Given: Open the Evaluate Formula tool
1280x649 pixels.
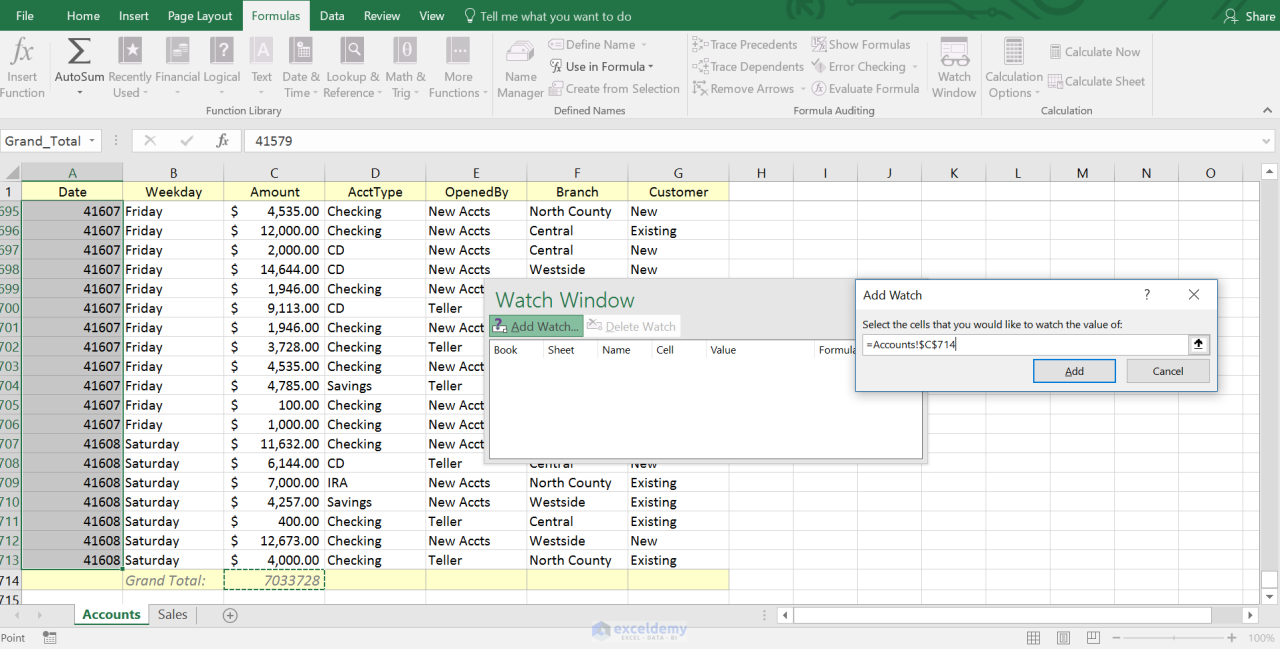Looking at the screenshot, I should pyautogui.click(x=866, y=88).
